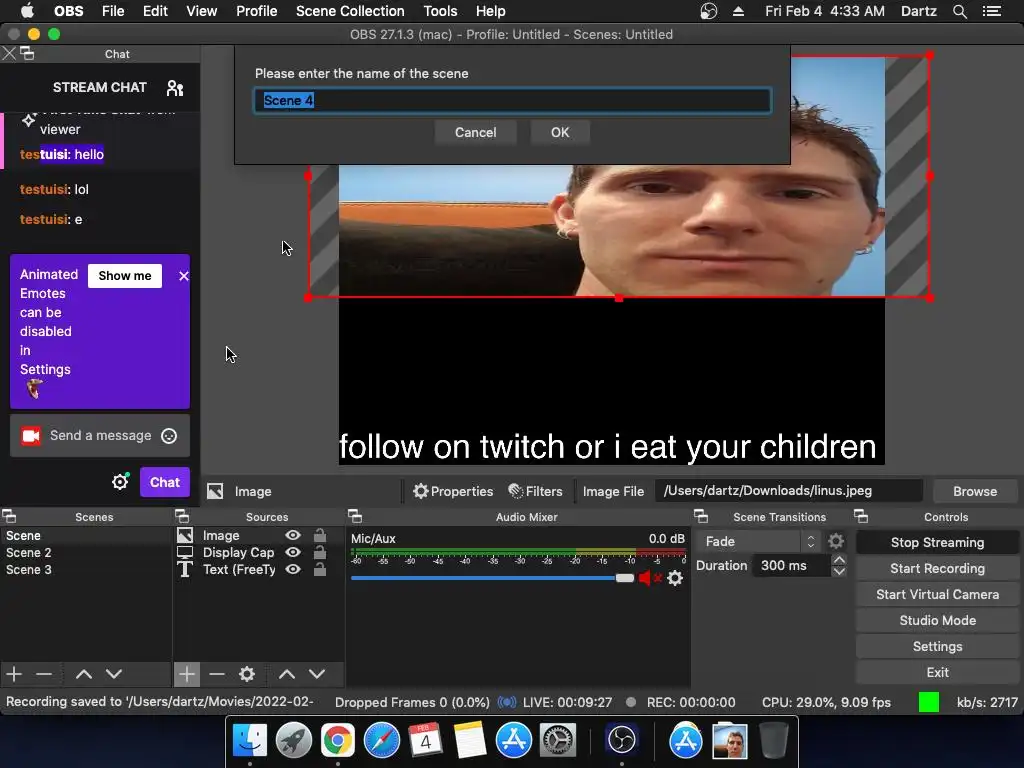Toggle eye for Text (FreeType) source

click(293, 569)
